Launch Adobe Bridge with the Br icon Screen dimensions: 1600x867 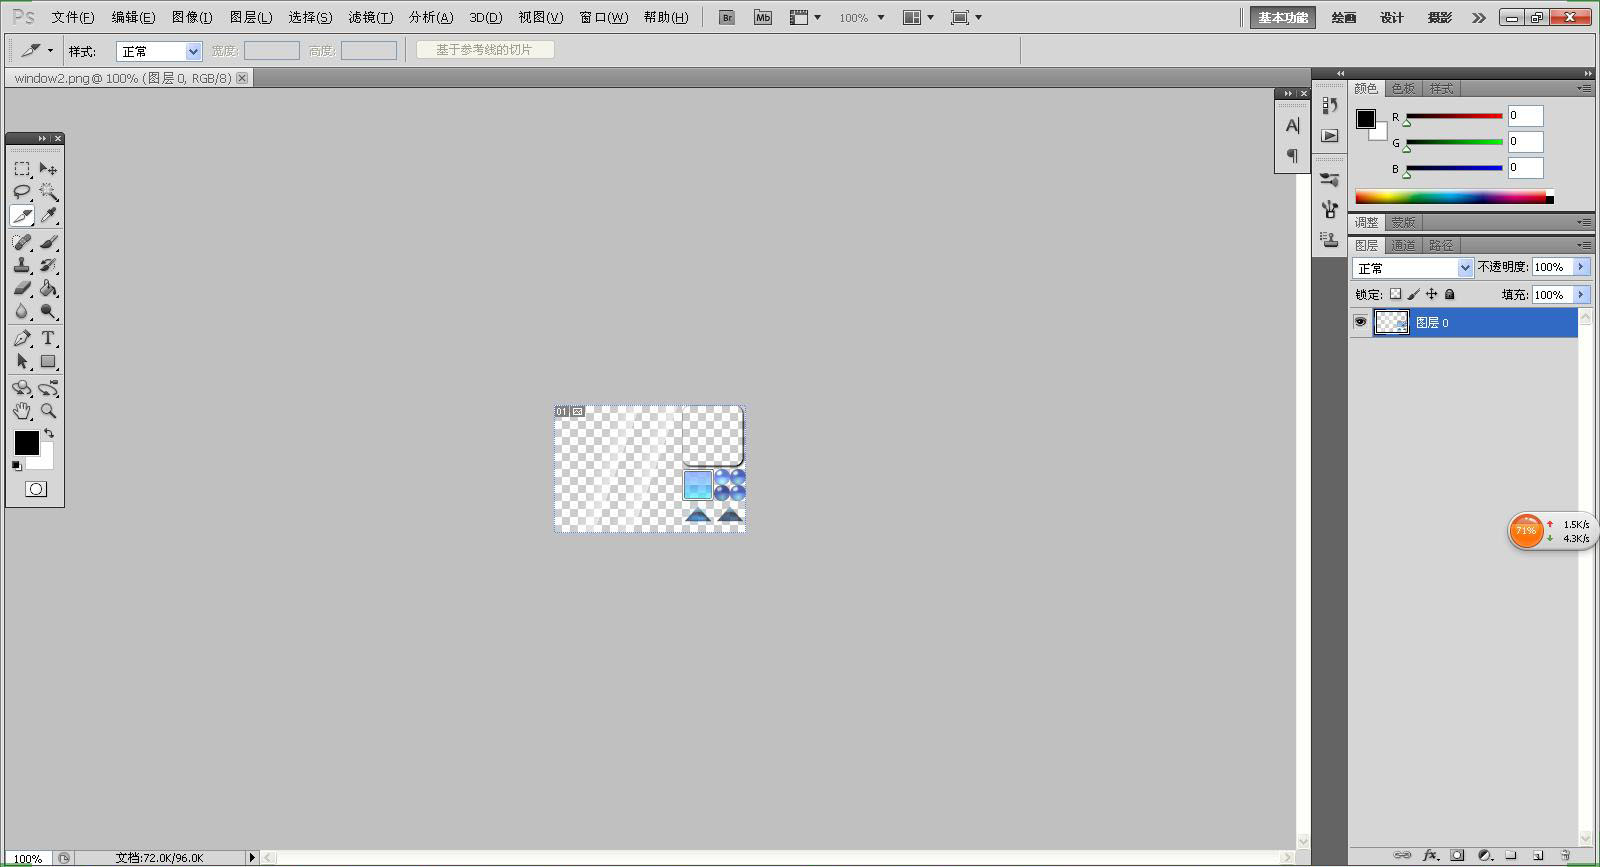(727, 17)
